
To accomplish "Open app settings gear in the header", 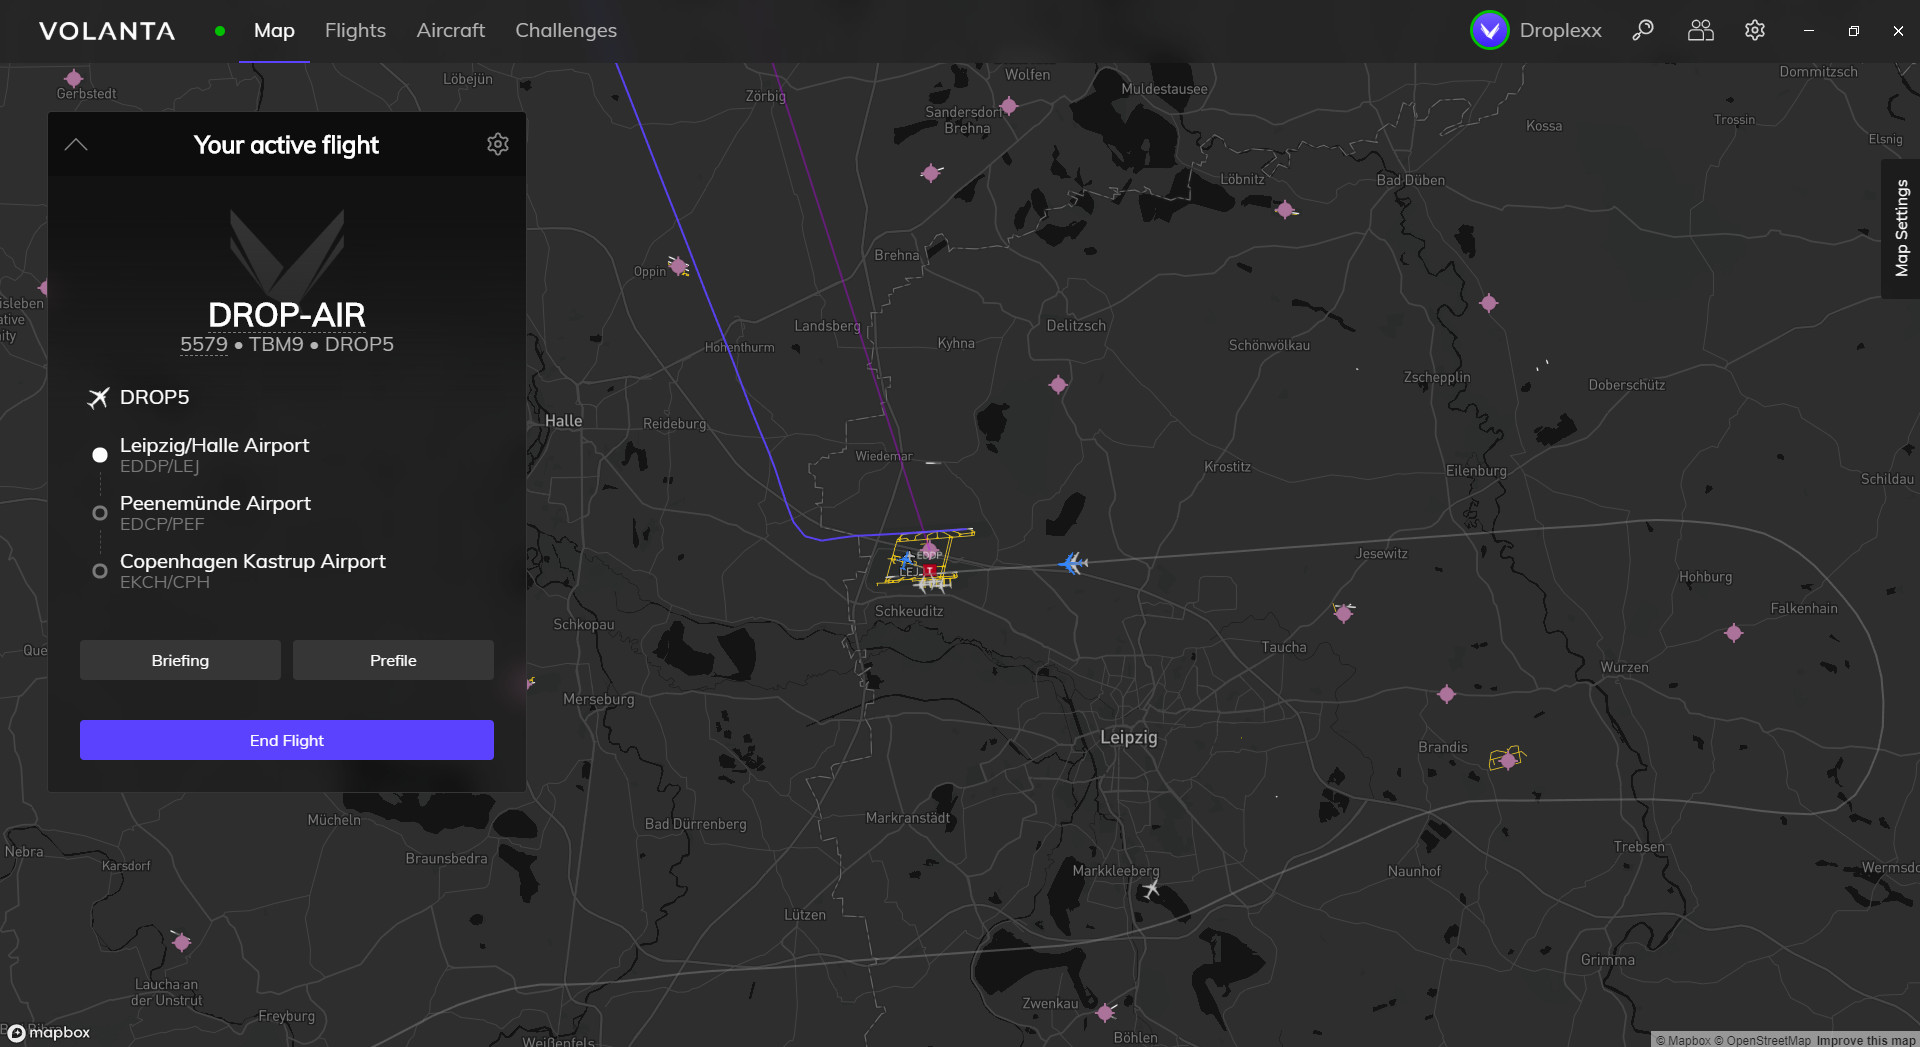I will pos(1755,30).
